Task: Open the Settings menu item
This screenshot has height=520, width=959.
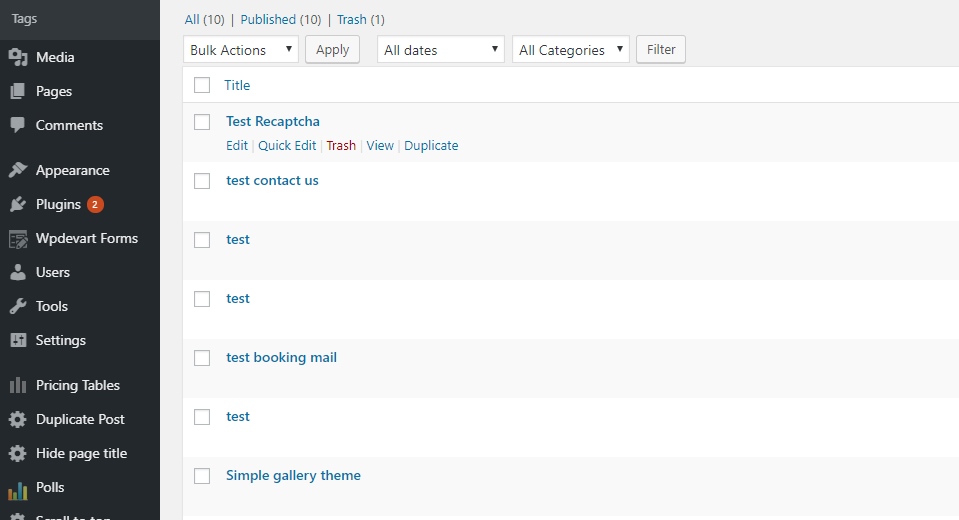Action: tap(61, 340)
